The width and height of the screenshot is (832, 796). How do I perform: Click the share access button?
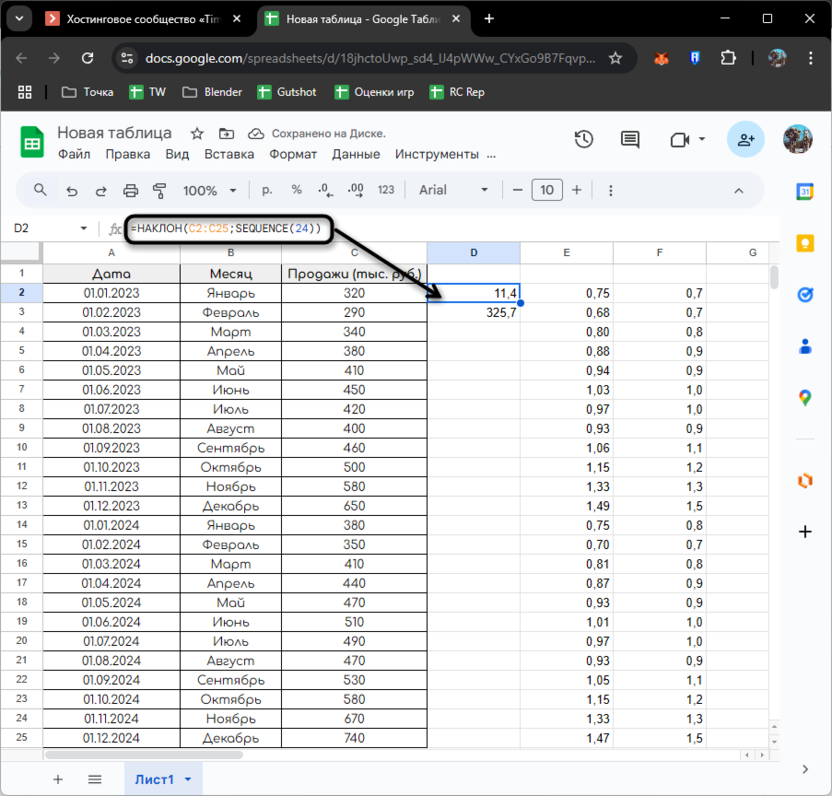[x=746, y=140]
